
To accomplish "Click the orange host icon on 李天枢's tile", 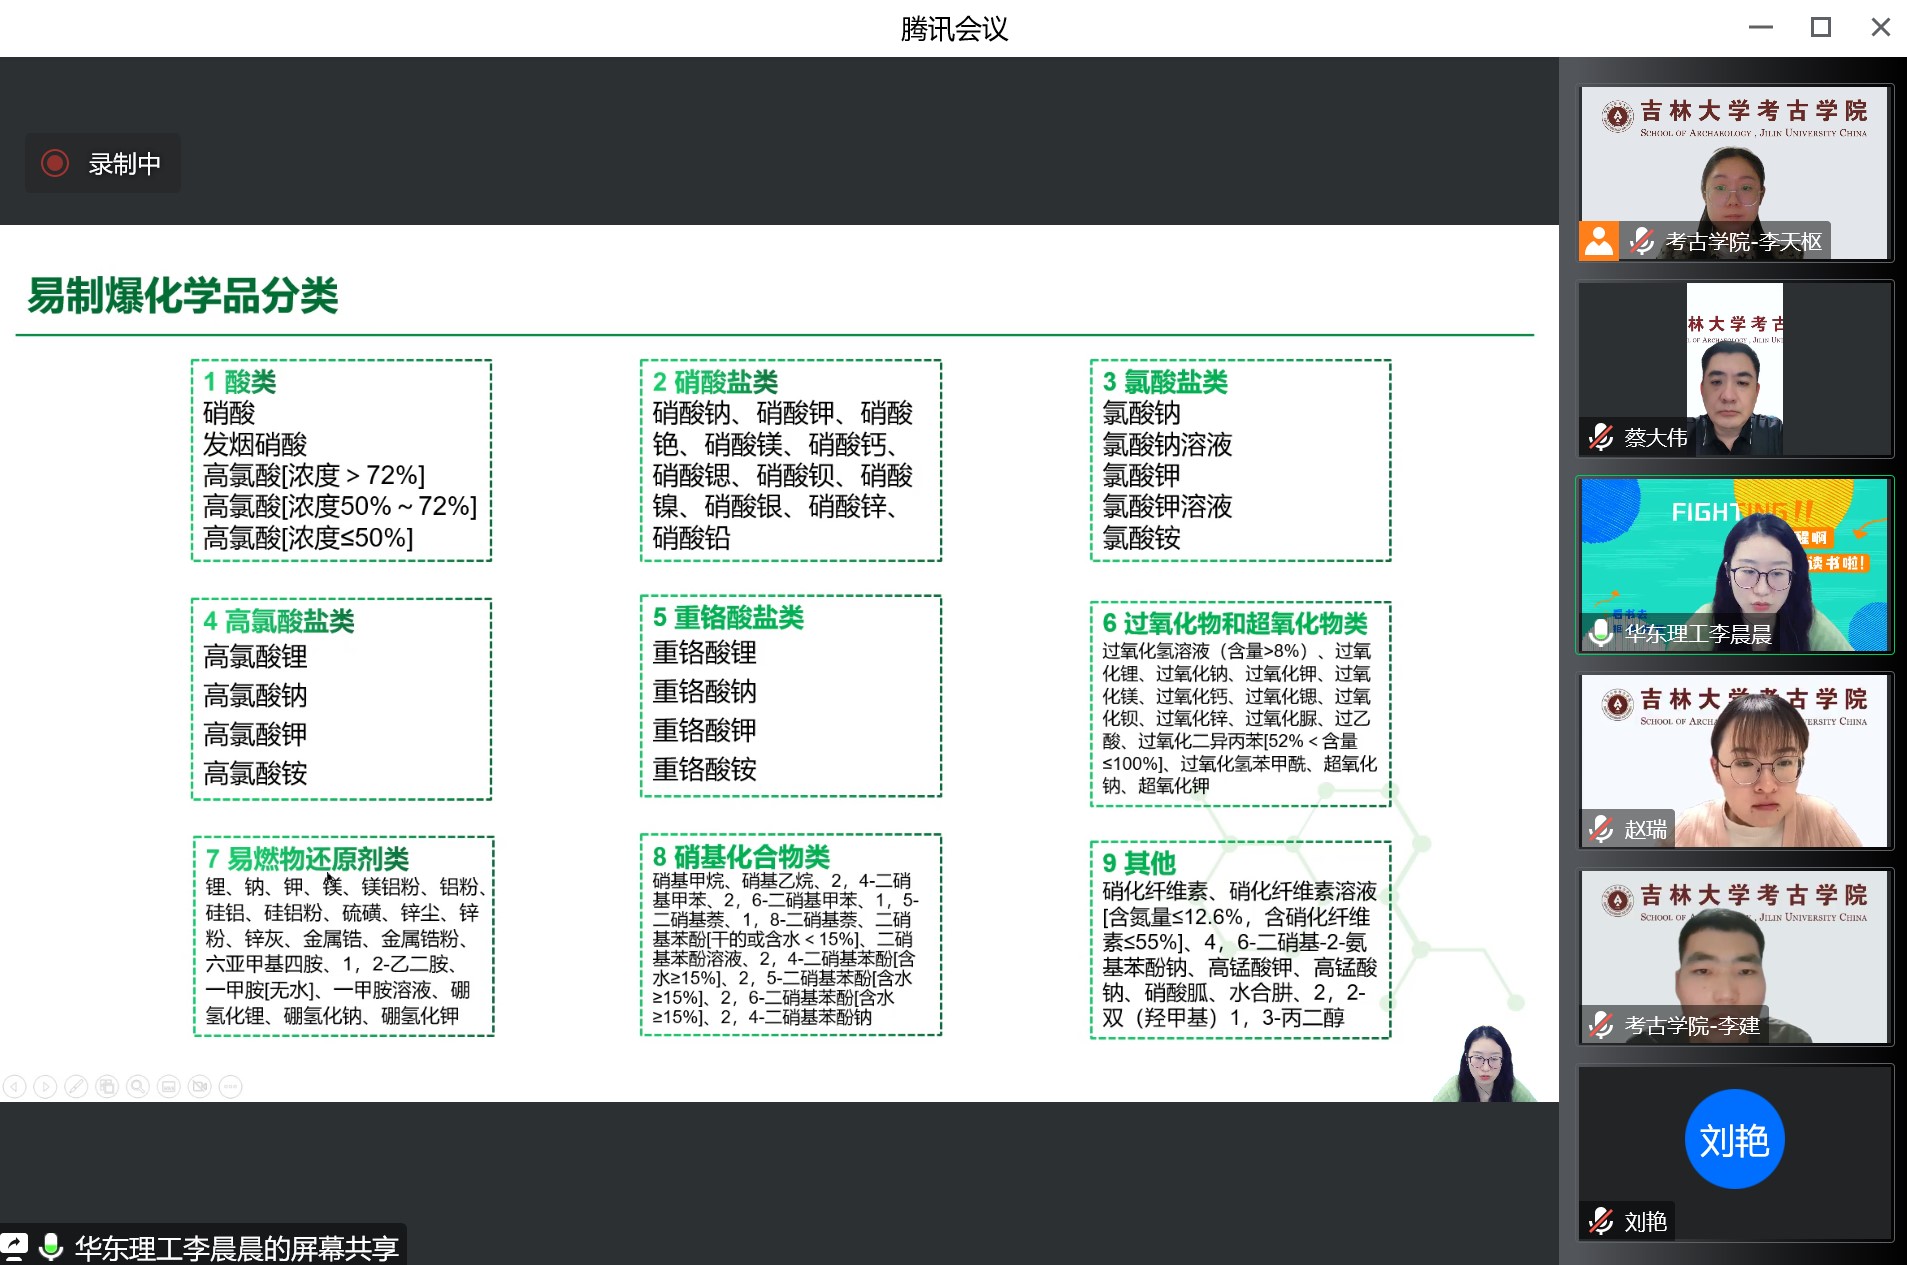I will pos(1598,241).
